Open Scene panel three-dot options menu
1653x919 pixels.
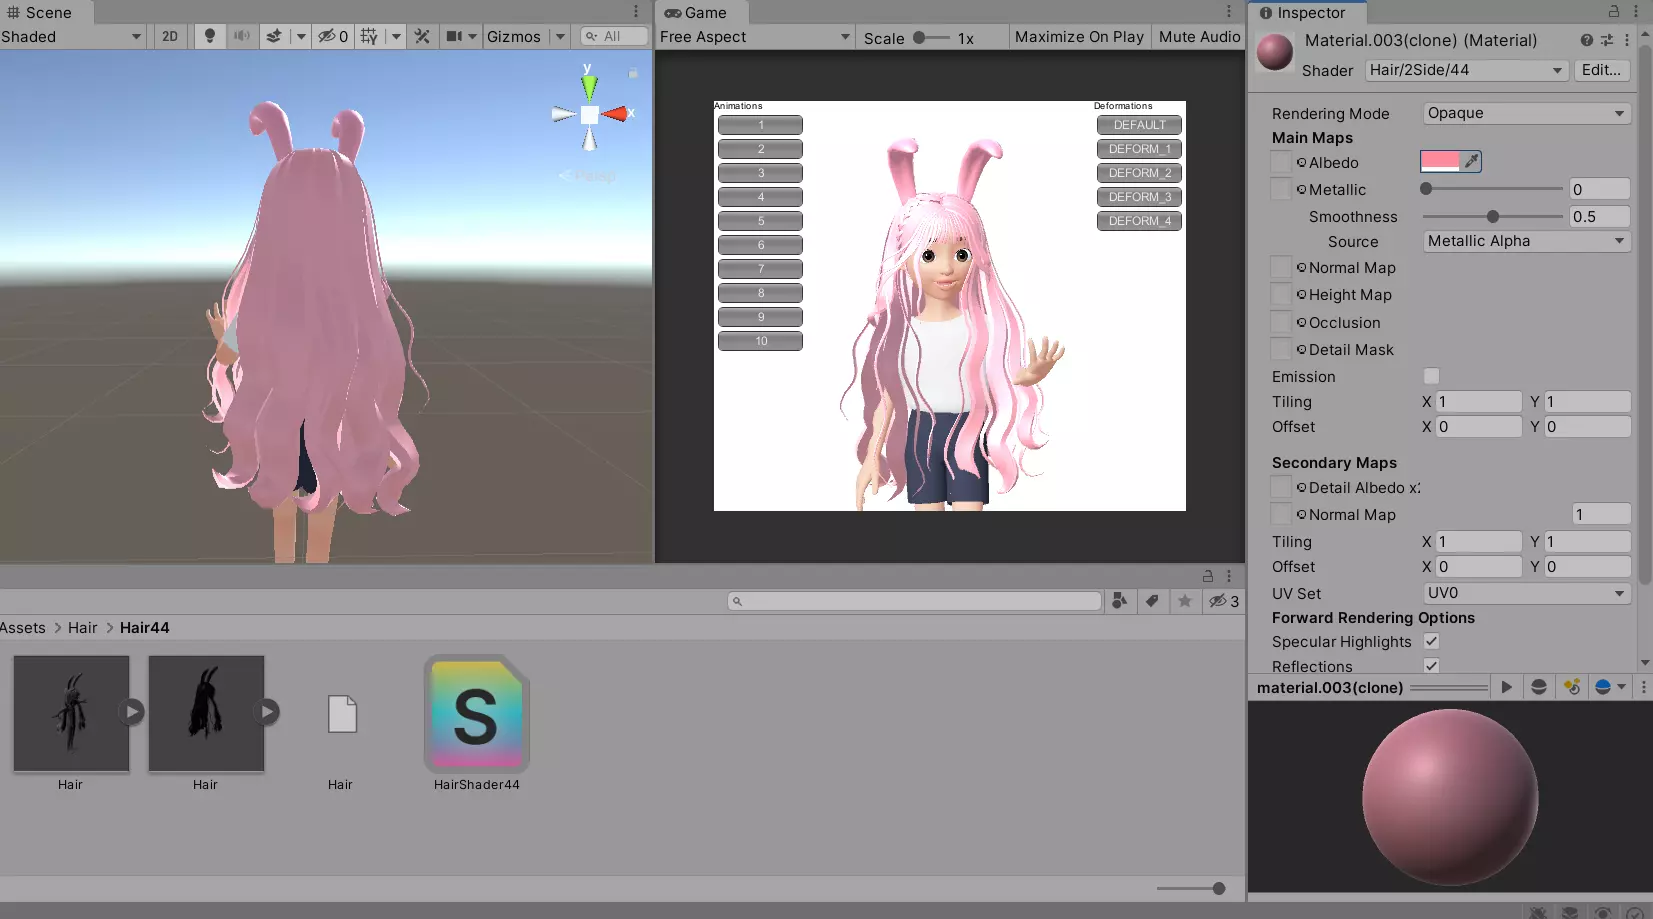636,12
